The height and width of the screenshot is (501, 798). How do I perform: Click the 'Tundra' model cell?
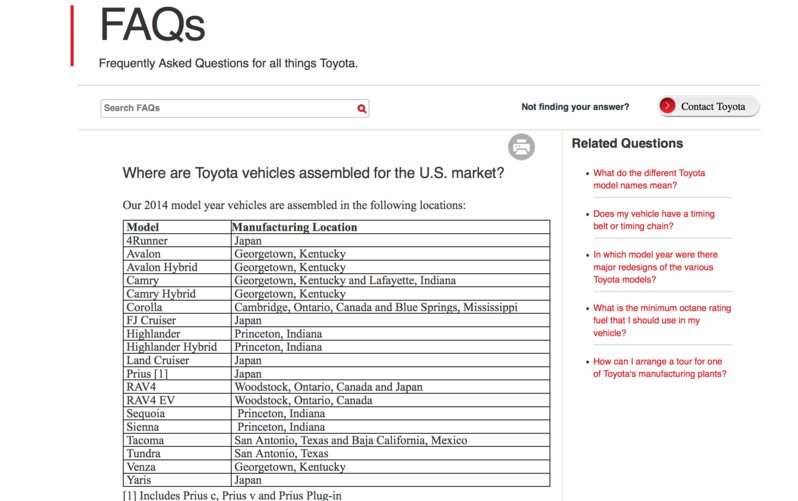[x=177, y=453]
